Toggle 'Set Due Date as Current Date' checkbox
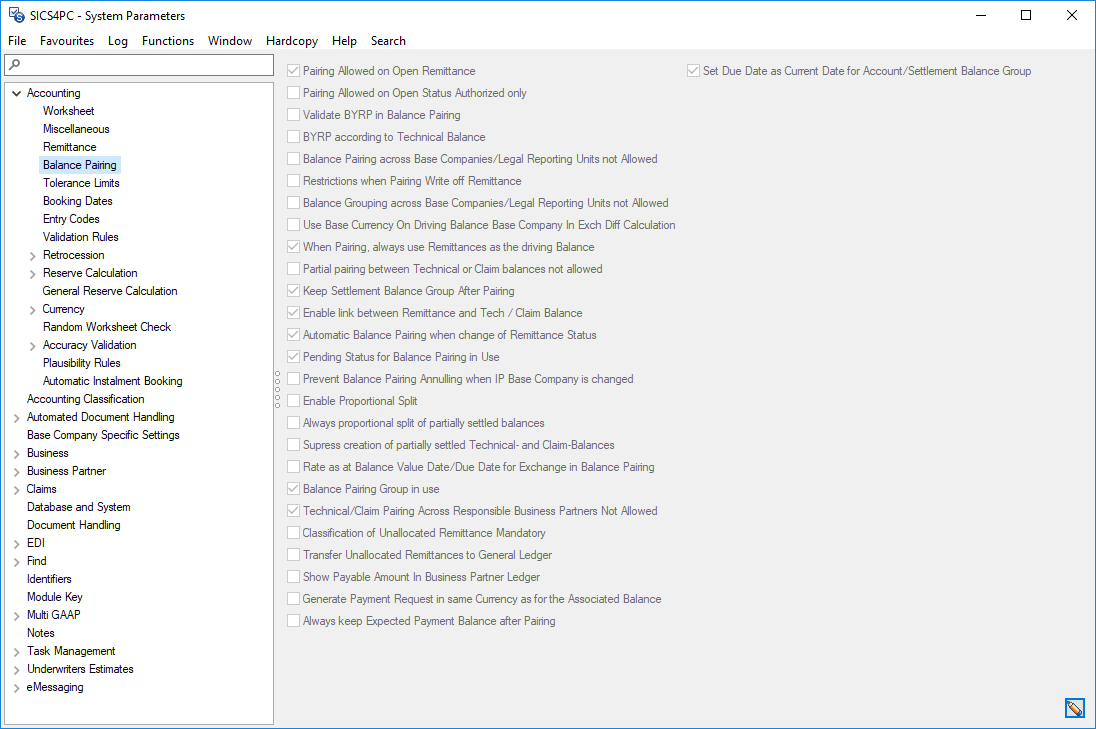 point(692,70)
